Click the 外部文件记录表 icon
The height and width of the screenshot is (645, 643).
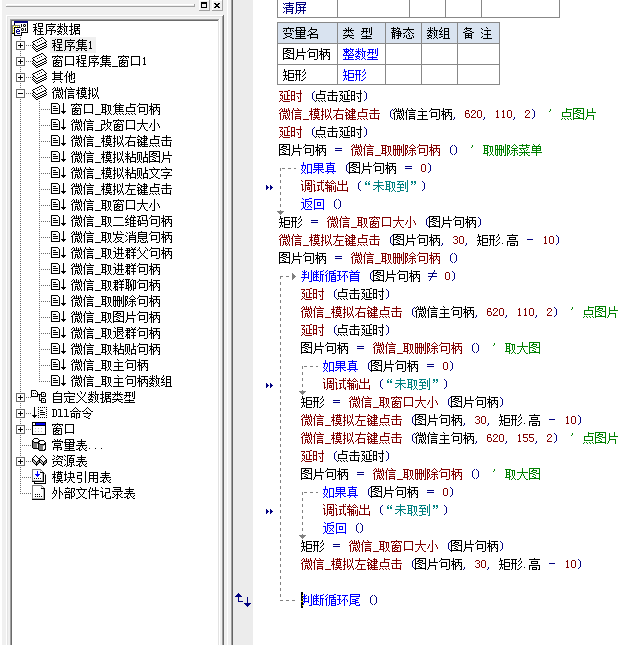[x=39, y=493]
